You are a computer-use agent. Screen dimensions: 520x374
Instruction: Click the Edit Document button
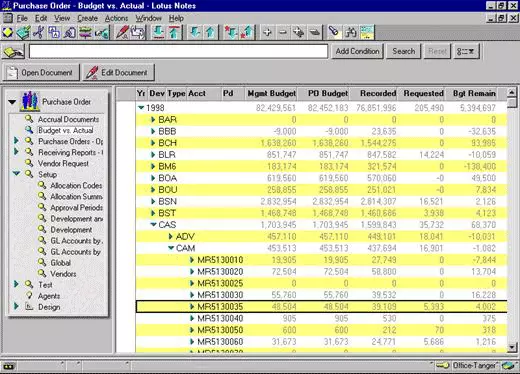[x=118, y=72]
